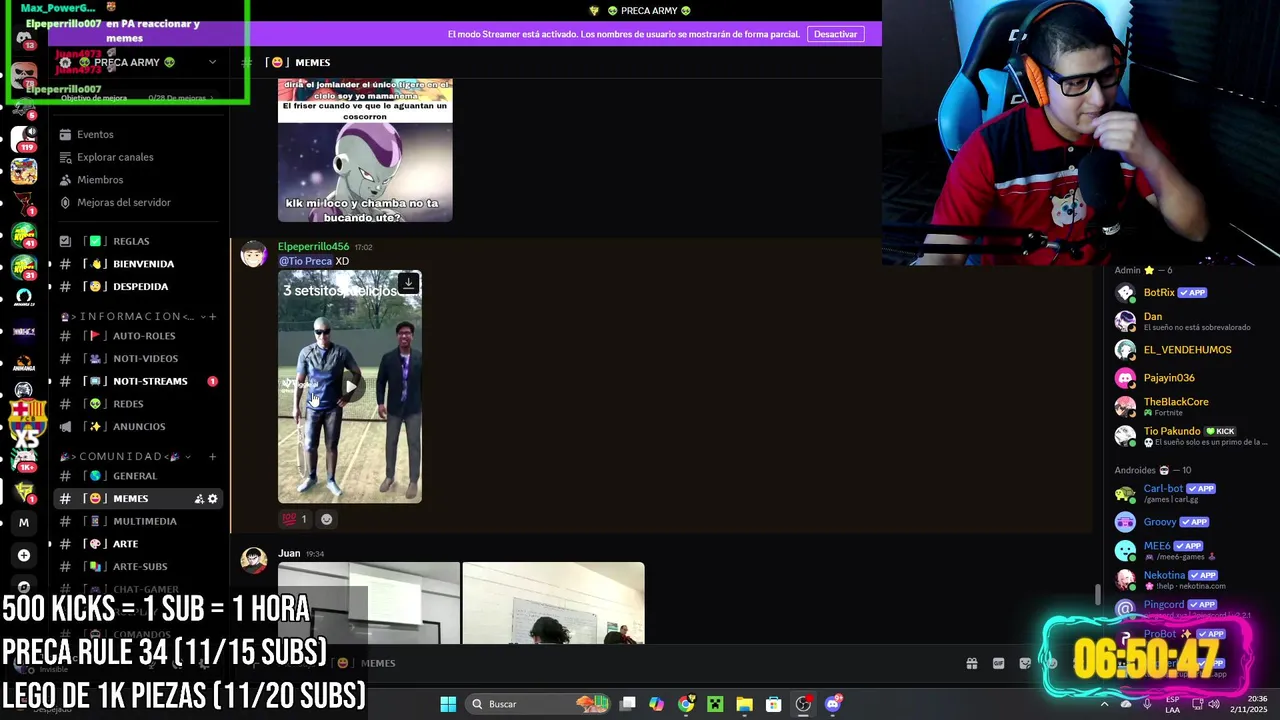
Task: Open the FC Barcelona crest server icon
Action: [x=27, y=420]
